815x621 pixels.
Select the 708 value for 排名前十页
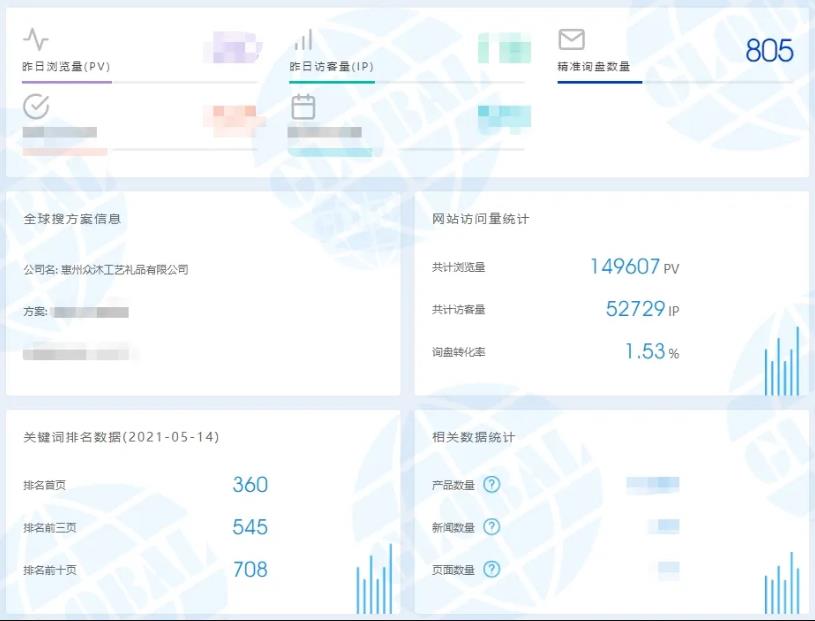(248, 570)
